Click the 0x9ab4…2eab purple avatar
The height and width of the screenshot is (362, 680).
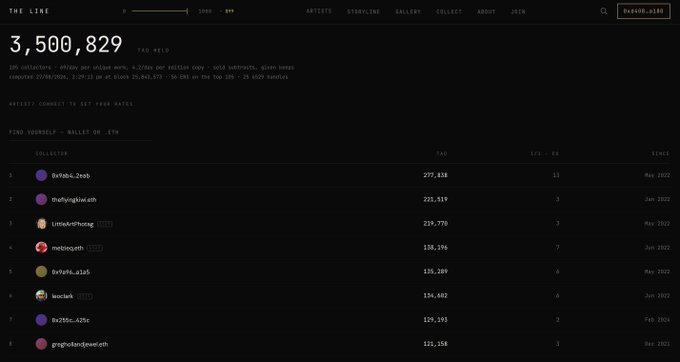(41, 176)
